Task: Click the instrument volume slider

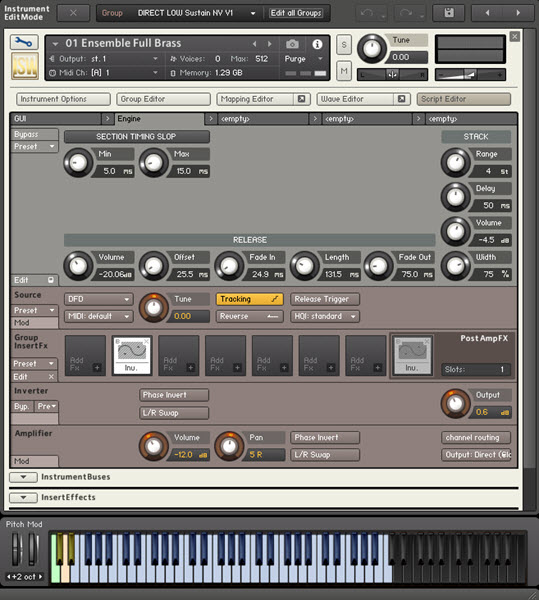Action: coord(471,75)
